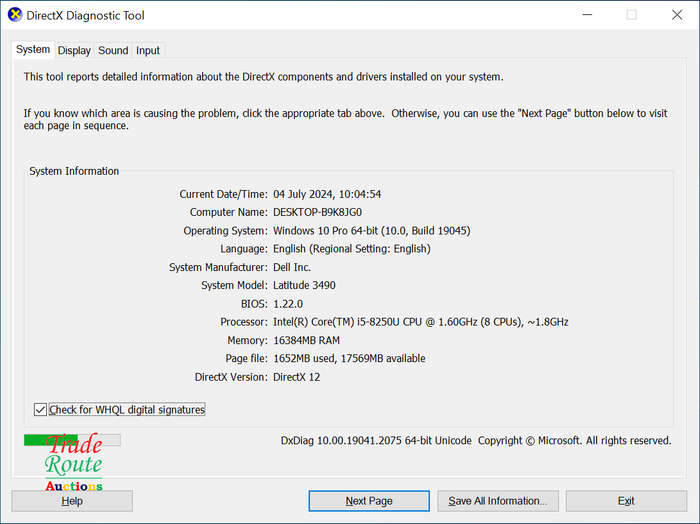Click the language value English (Regional Setting: English)
700x524 pixels.
coord(352,249)
